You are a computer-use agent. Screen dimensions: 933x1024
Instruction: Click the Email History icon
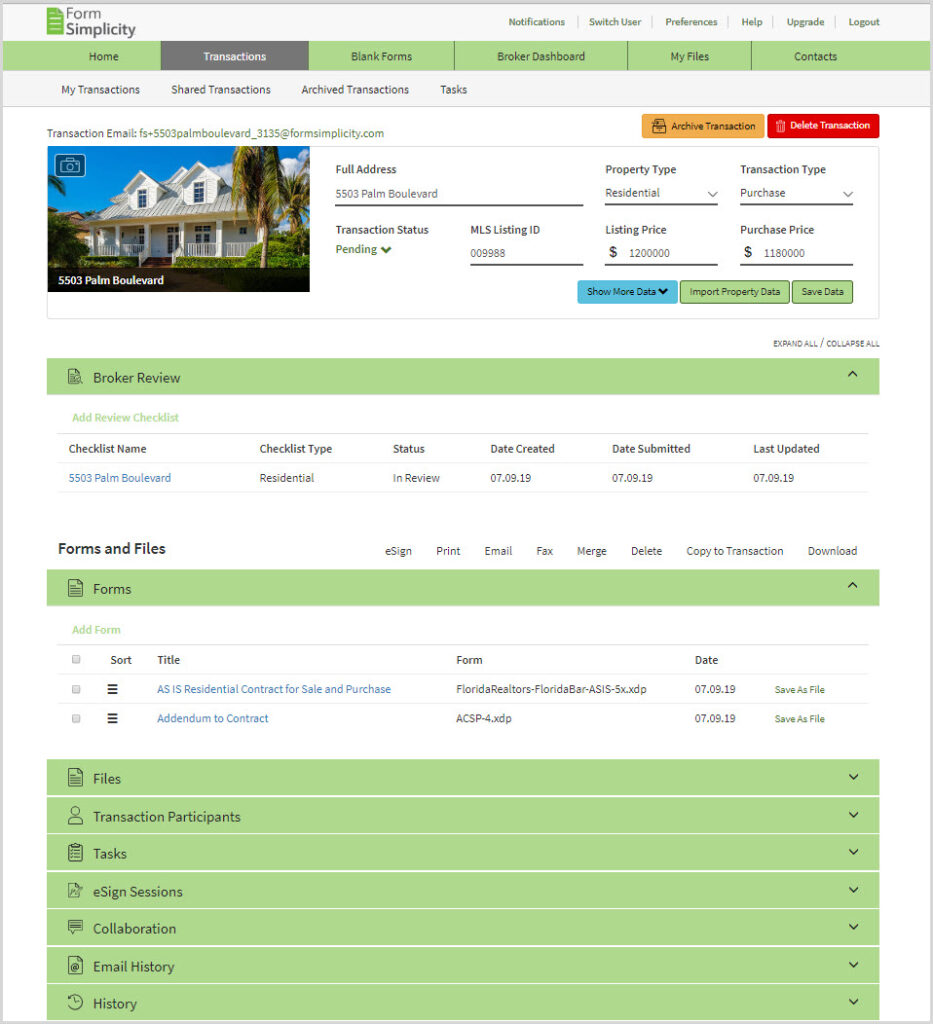[75, 966]
